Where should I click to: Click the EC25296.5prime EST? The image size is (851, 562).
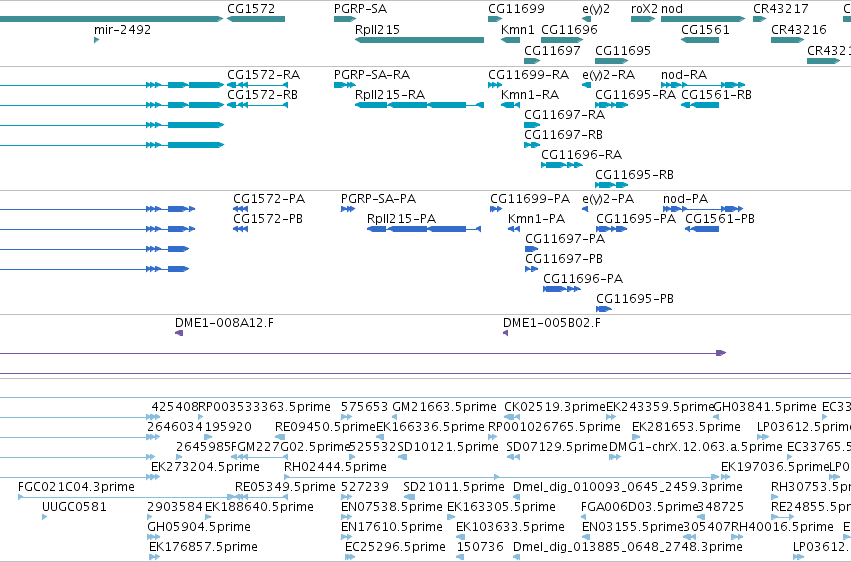(x=350, y=557)
